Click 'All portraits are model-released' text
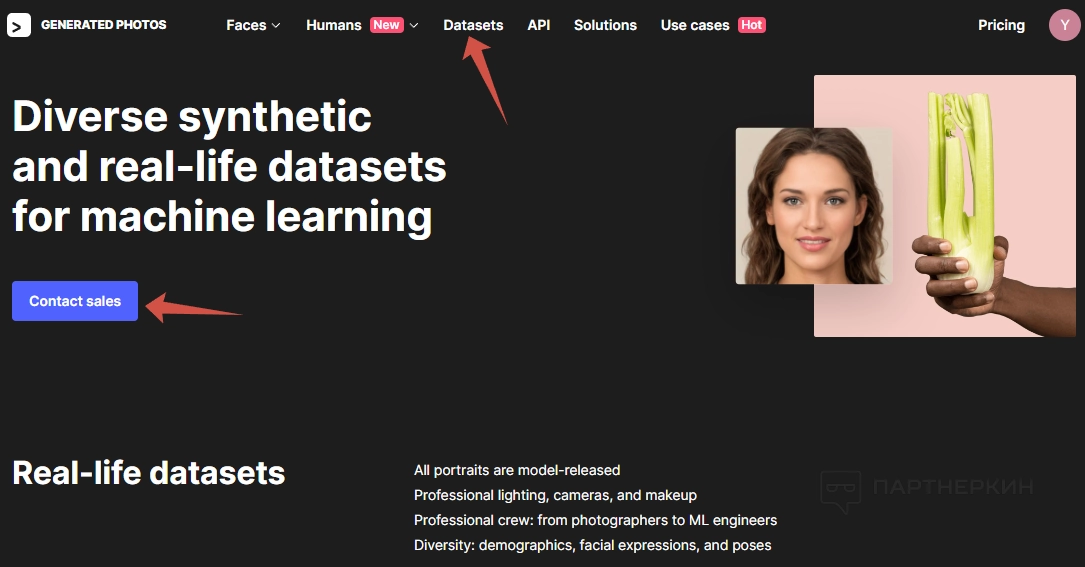The height and width of the screenshot is (567, 1085). (x=517, y=470)
